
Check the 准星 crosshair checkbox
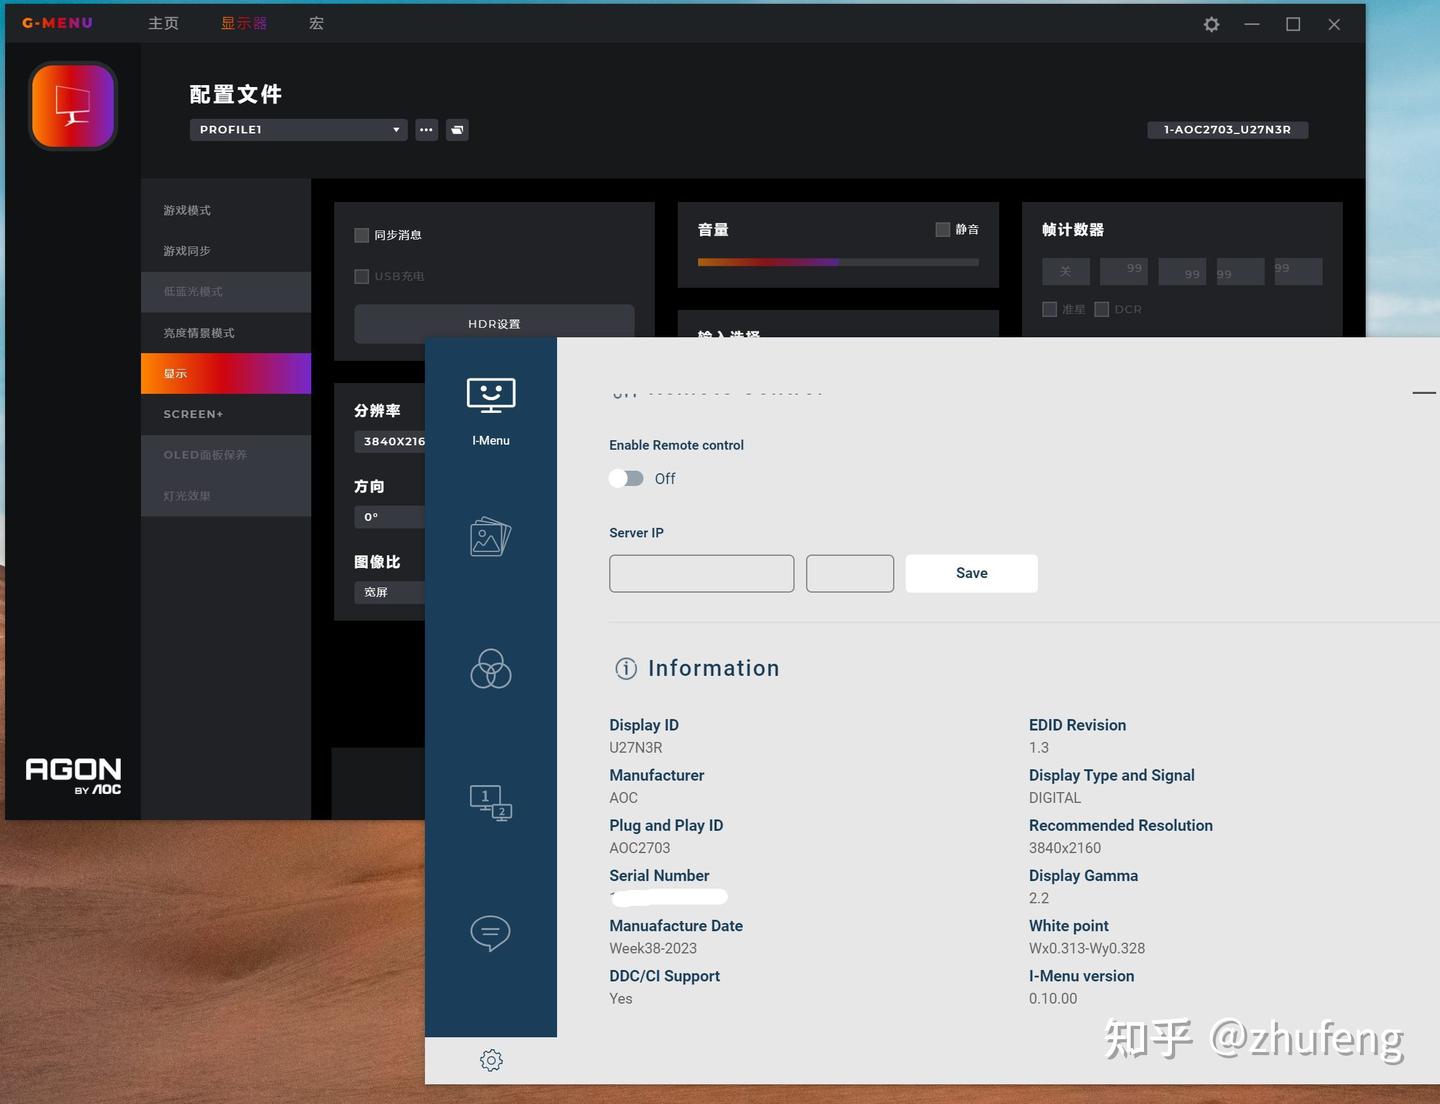point(1049,309)
